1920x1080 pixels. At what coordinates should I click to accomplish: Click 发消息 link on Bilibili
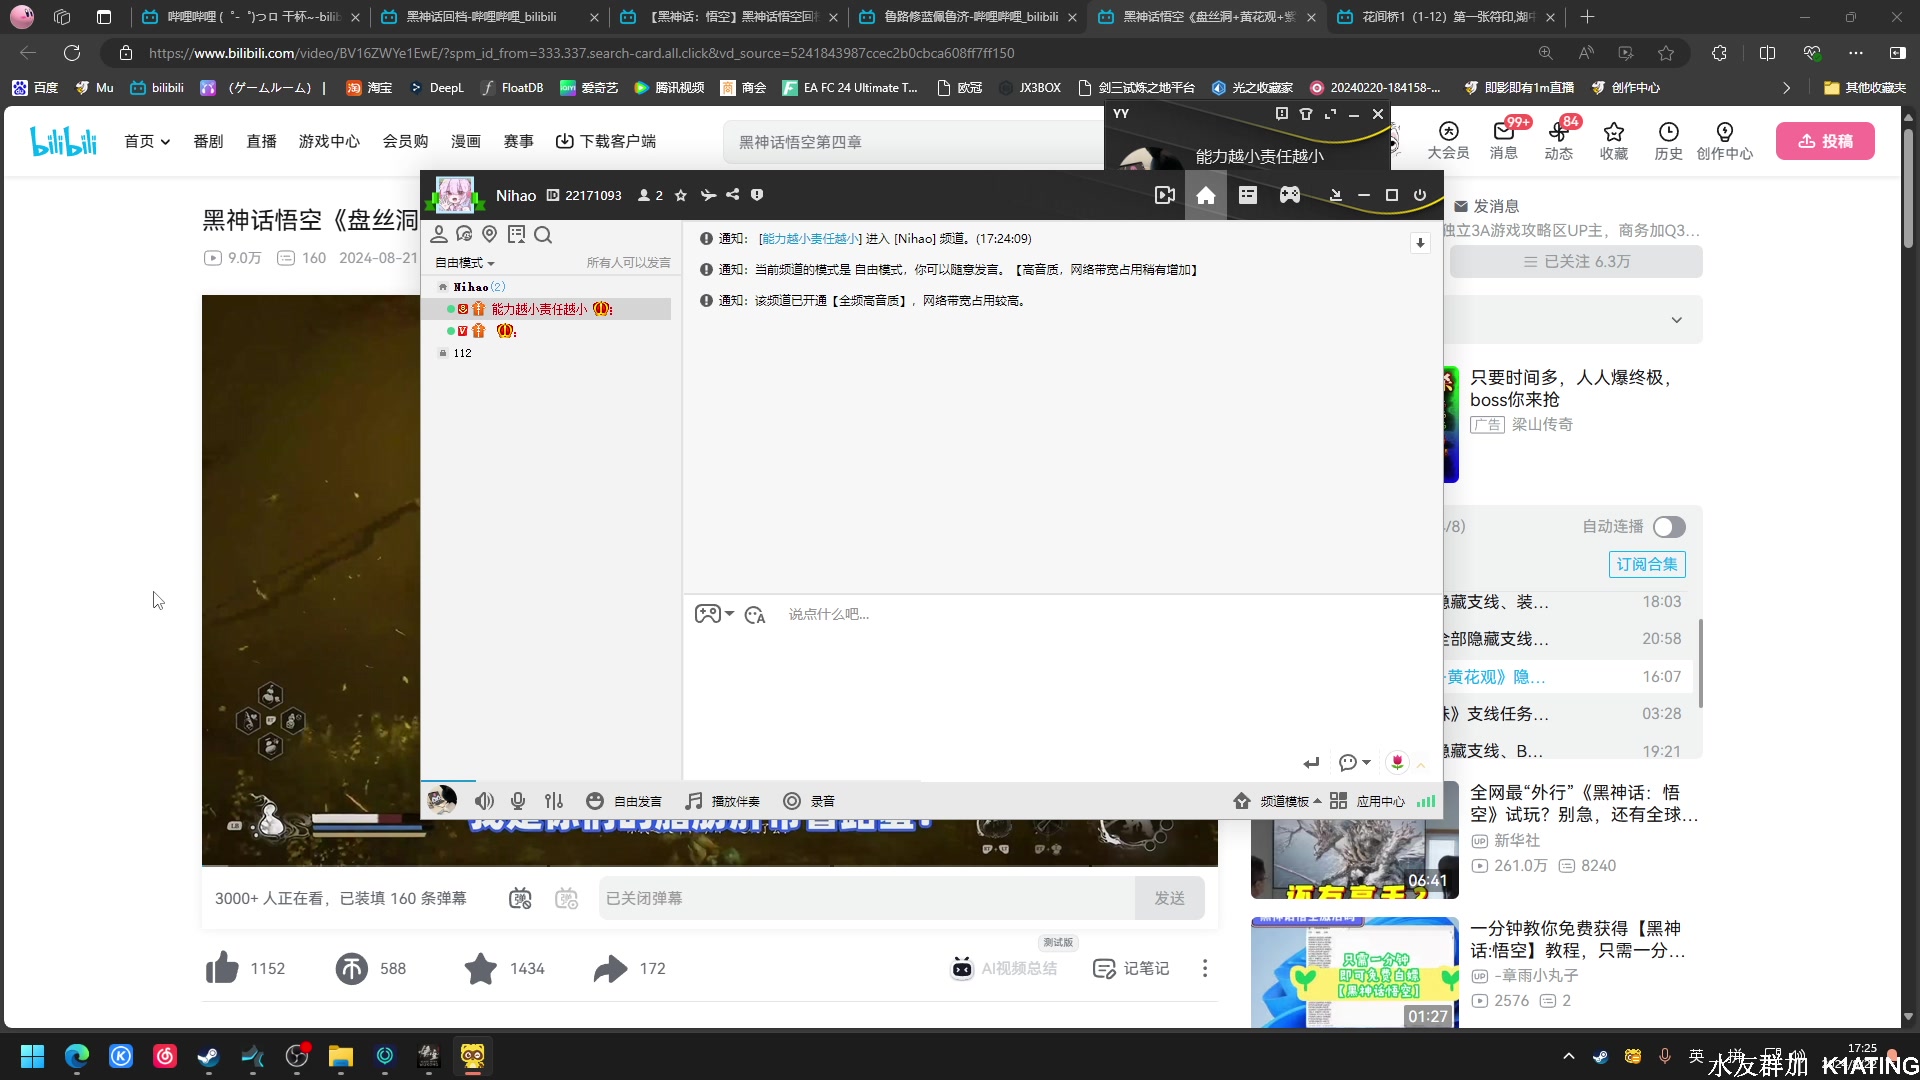pyautogui.click(x=1486, y=206)
